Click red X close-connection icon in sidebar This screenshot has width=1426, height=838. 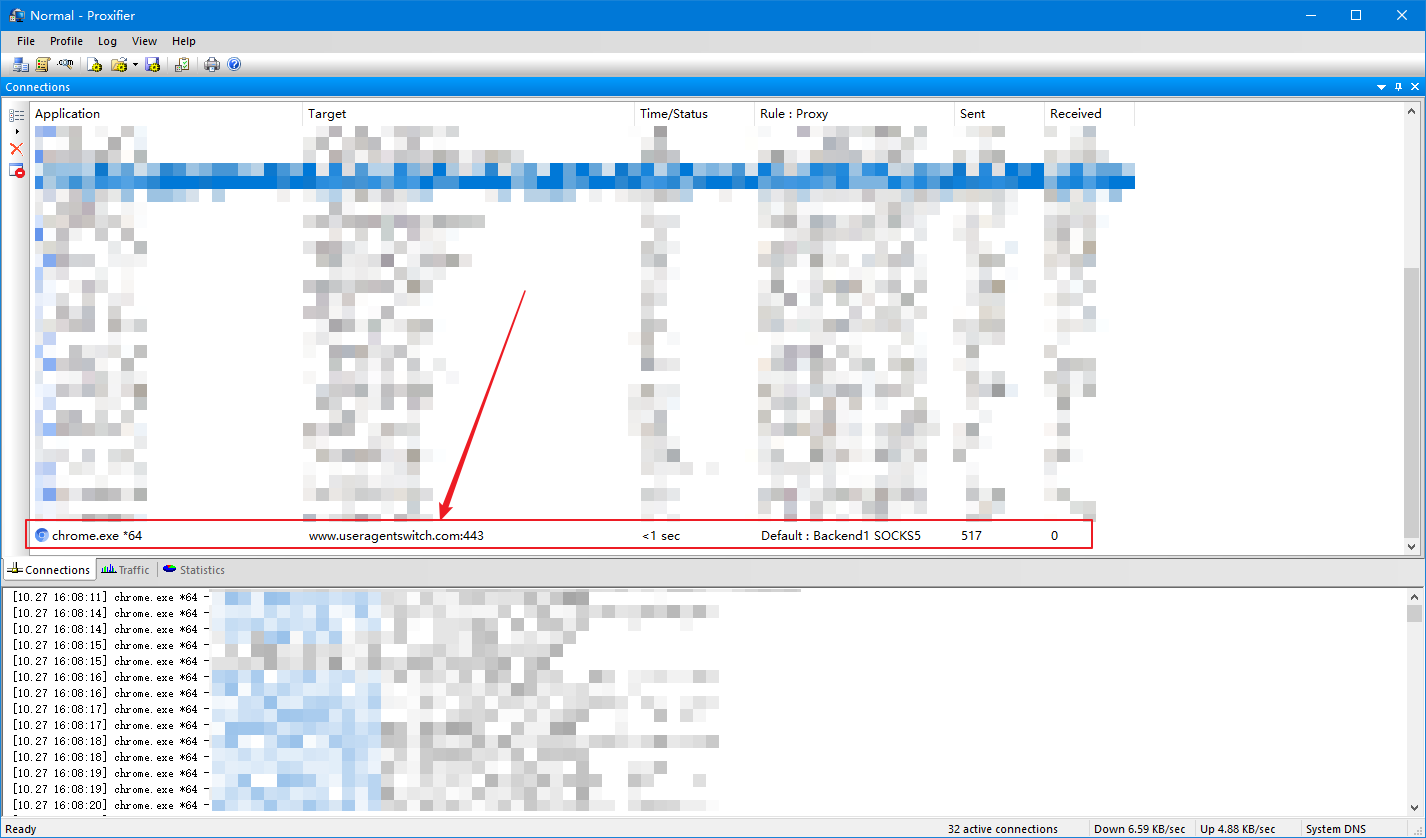pos(16,149)
